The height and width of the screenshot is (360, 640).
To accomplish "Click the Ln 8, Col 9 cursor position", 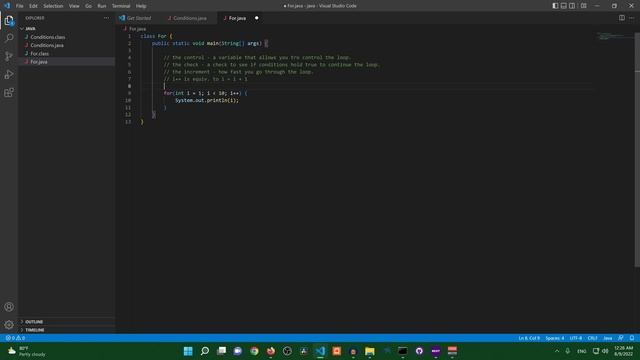I will [529, 338].
